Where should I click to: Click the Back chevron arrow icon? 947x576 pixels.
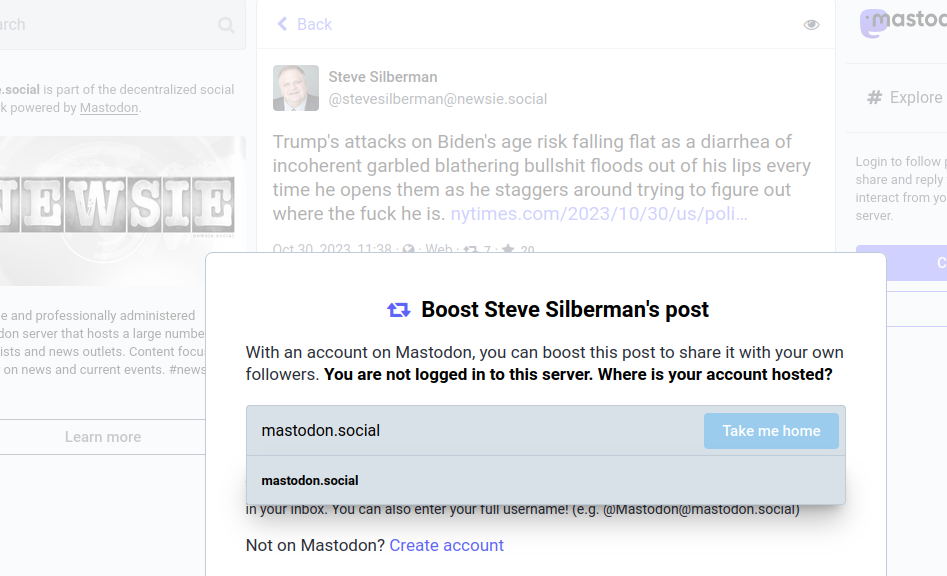coord(282,24)
